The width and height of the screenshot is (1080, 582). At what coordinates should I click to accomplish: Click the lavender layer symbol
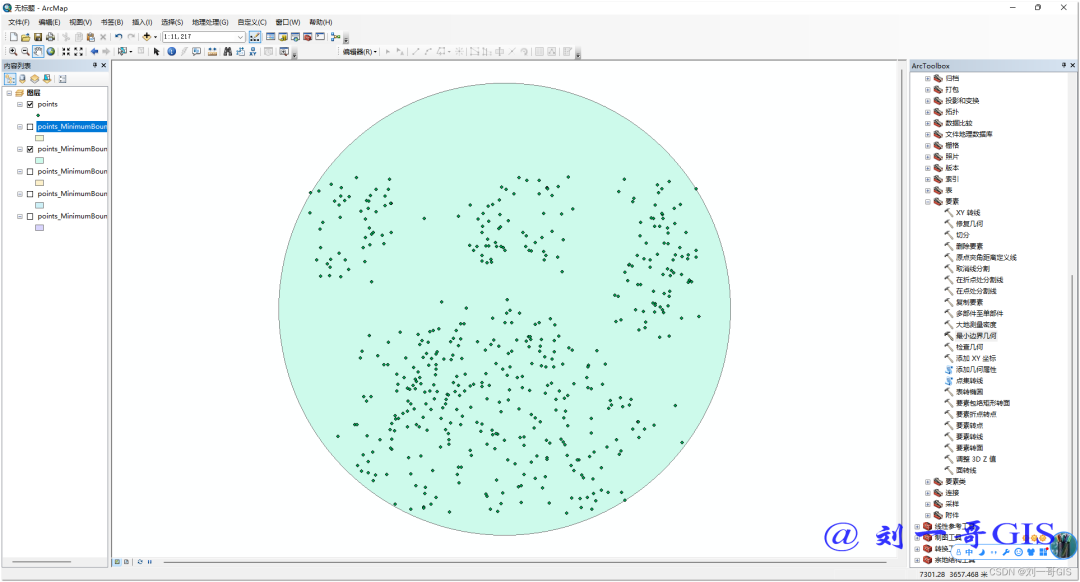point(39,227)
